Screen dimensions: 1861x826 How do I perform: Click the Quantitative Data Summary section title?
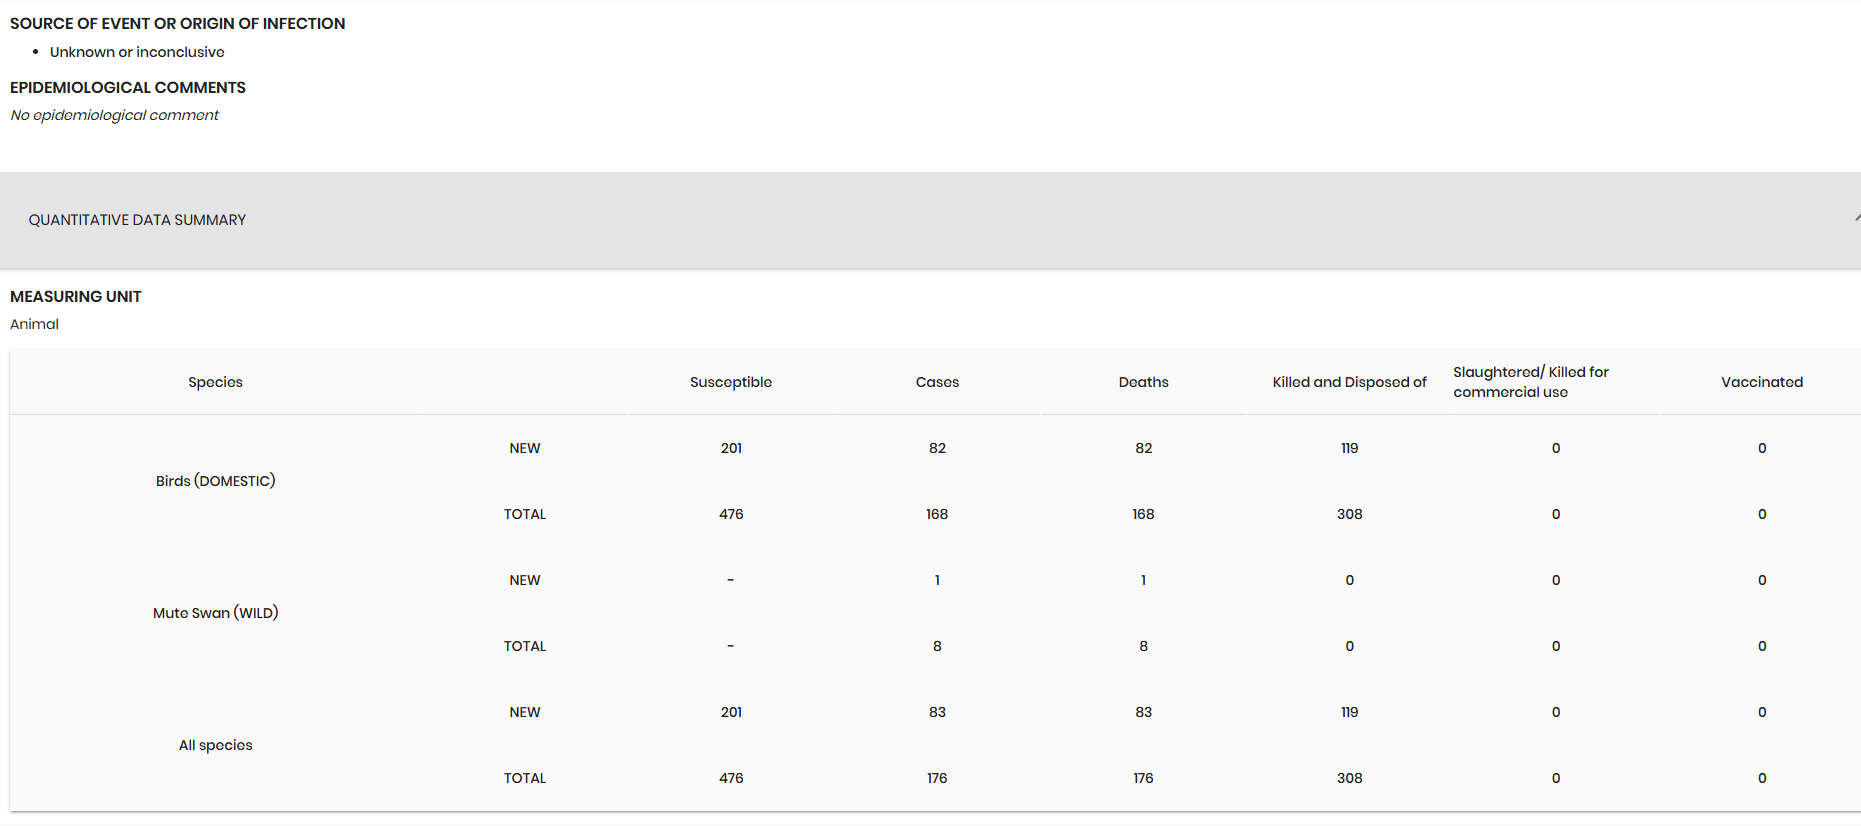(x=137, y=220)
